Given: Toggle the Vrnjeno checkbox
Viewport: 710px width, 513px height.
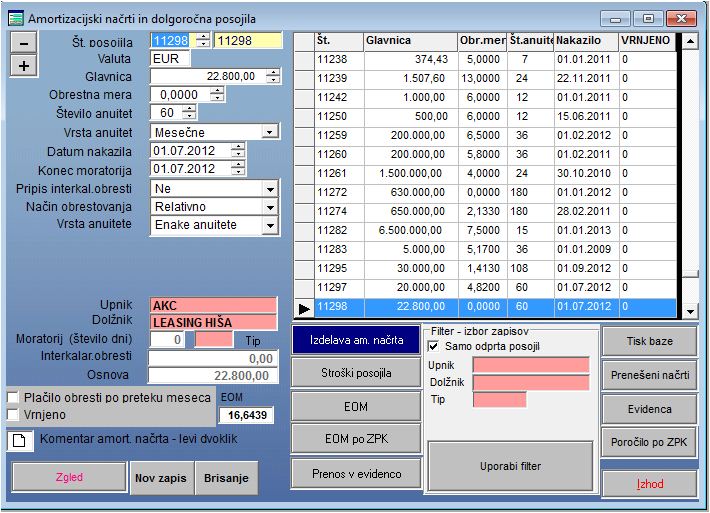Looking at the screenshot, I should click(13, 414).
